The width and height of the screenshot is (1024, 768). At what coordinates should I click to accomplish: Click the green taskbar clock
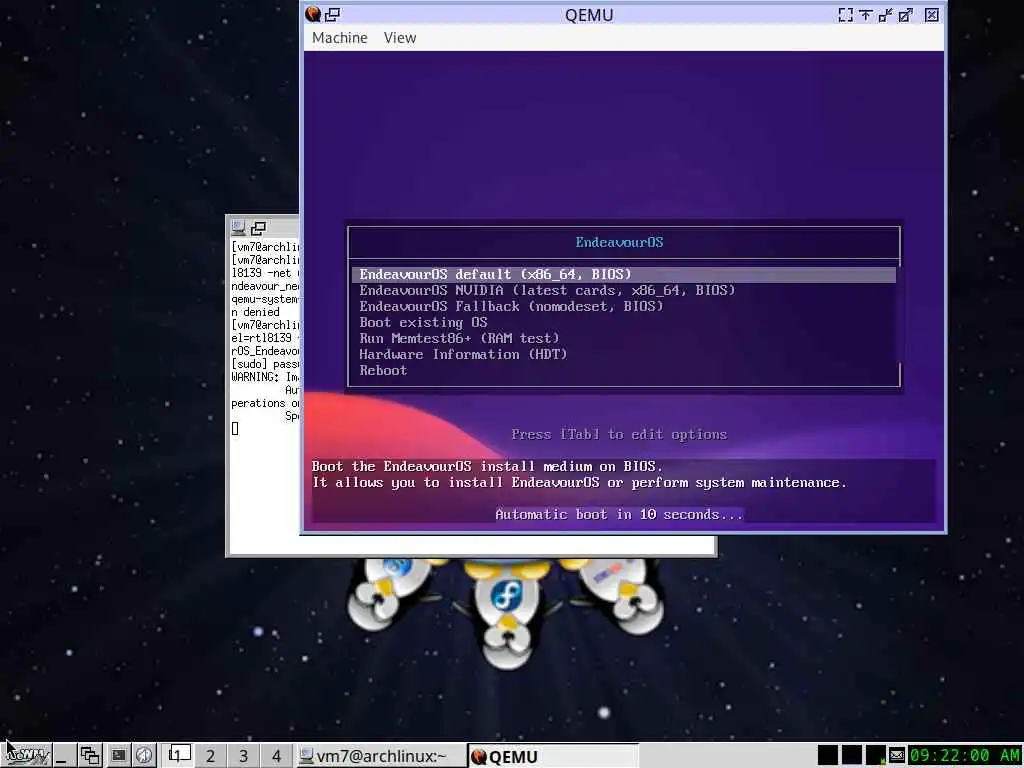point(965,756)
